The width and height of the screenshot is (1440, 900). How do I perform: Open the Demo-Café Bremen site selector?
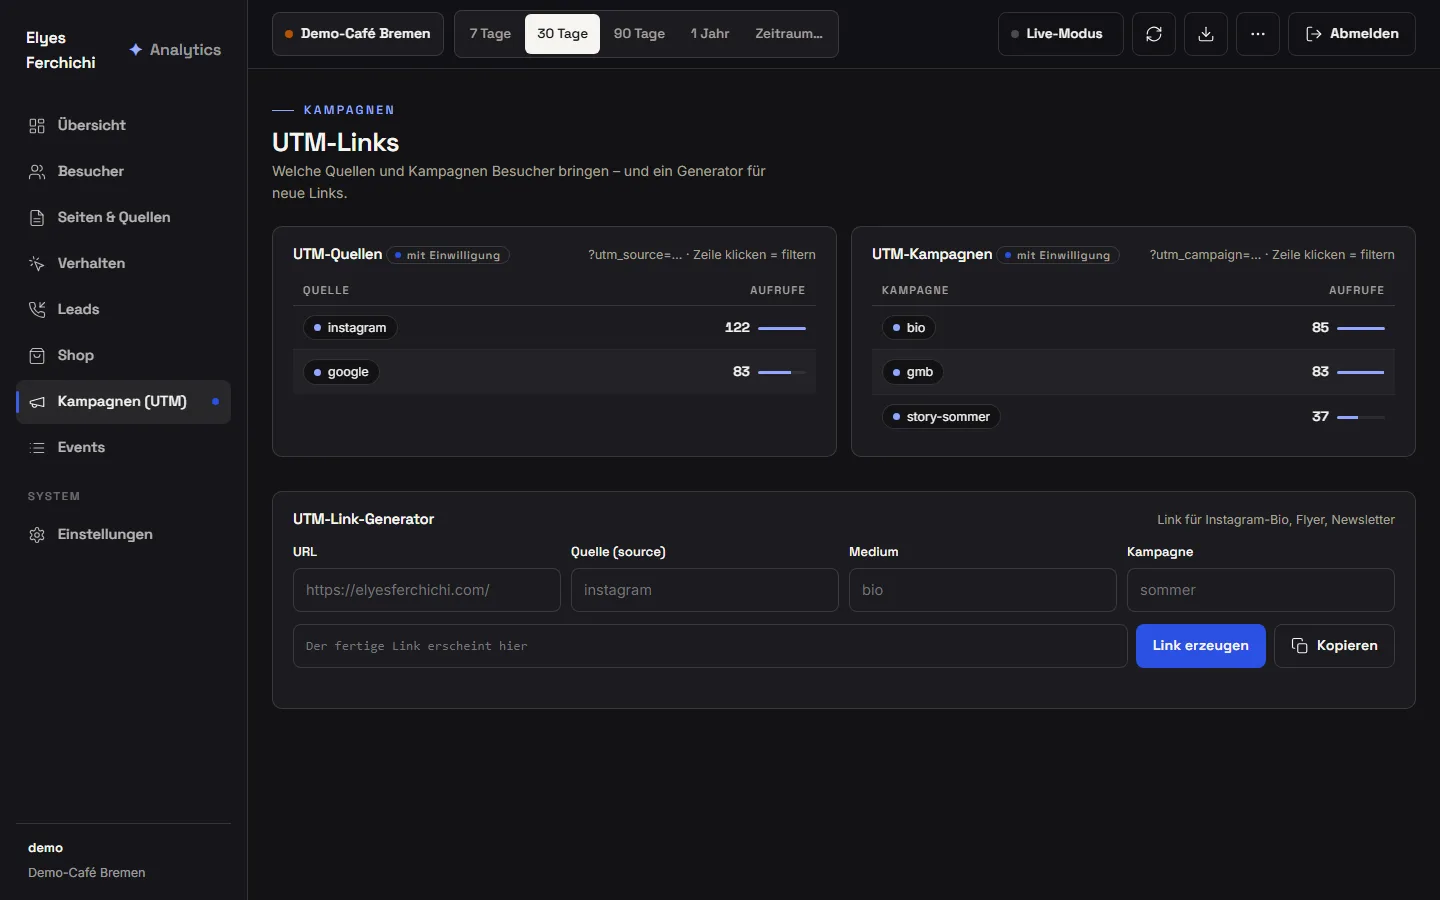click(358, 34)
